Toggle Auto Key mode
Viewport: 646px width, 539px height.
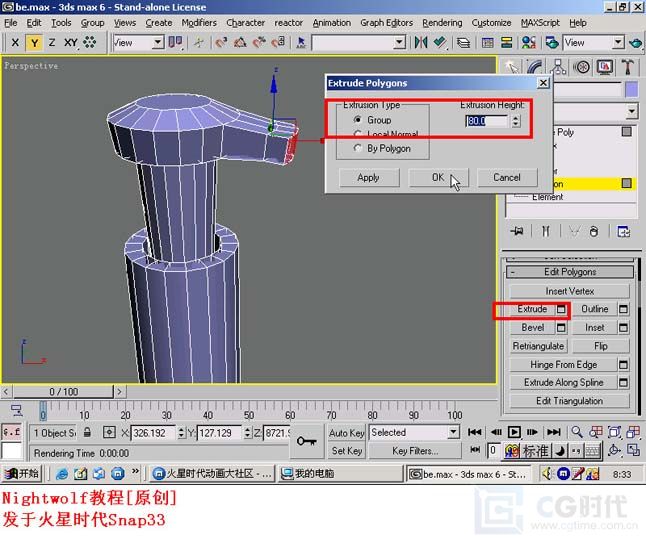347,433
